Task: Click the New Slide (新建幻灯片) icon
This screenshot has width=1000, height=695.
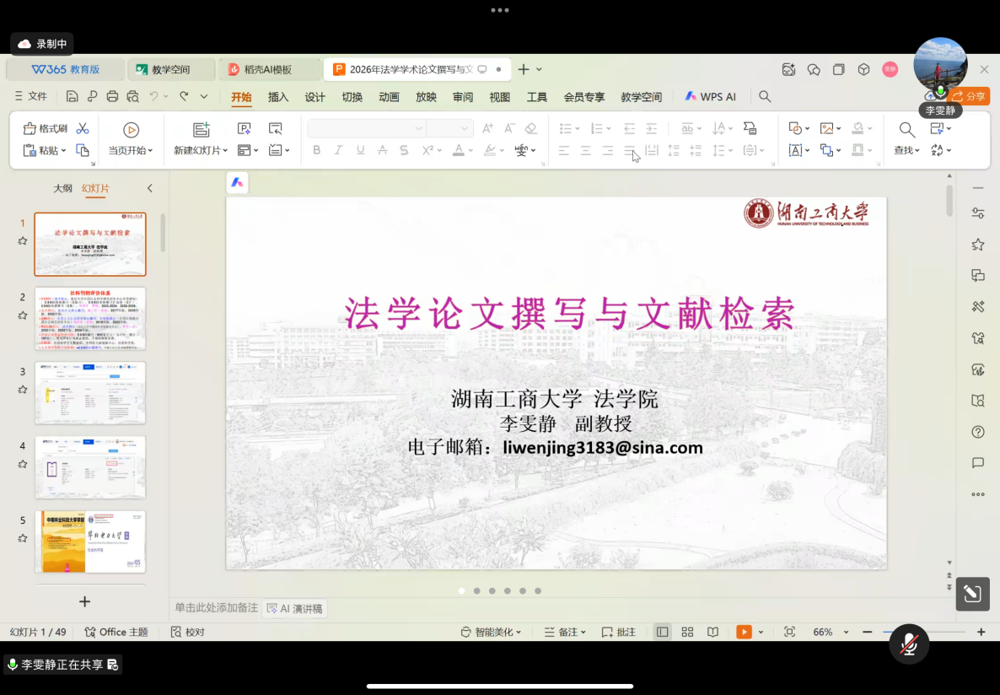Action: (201, 130)
